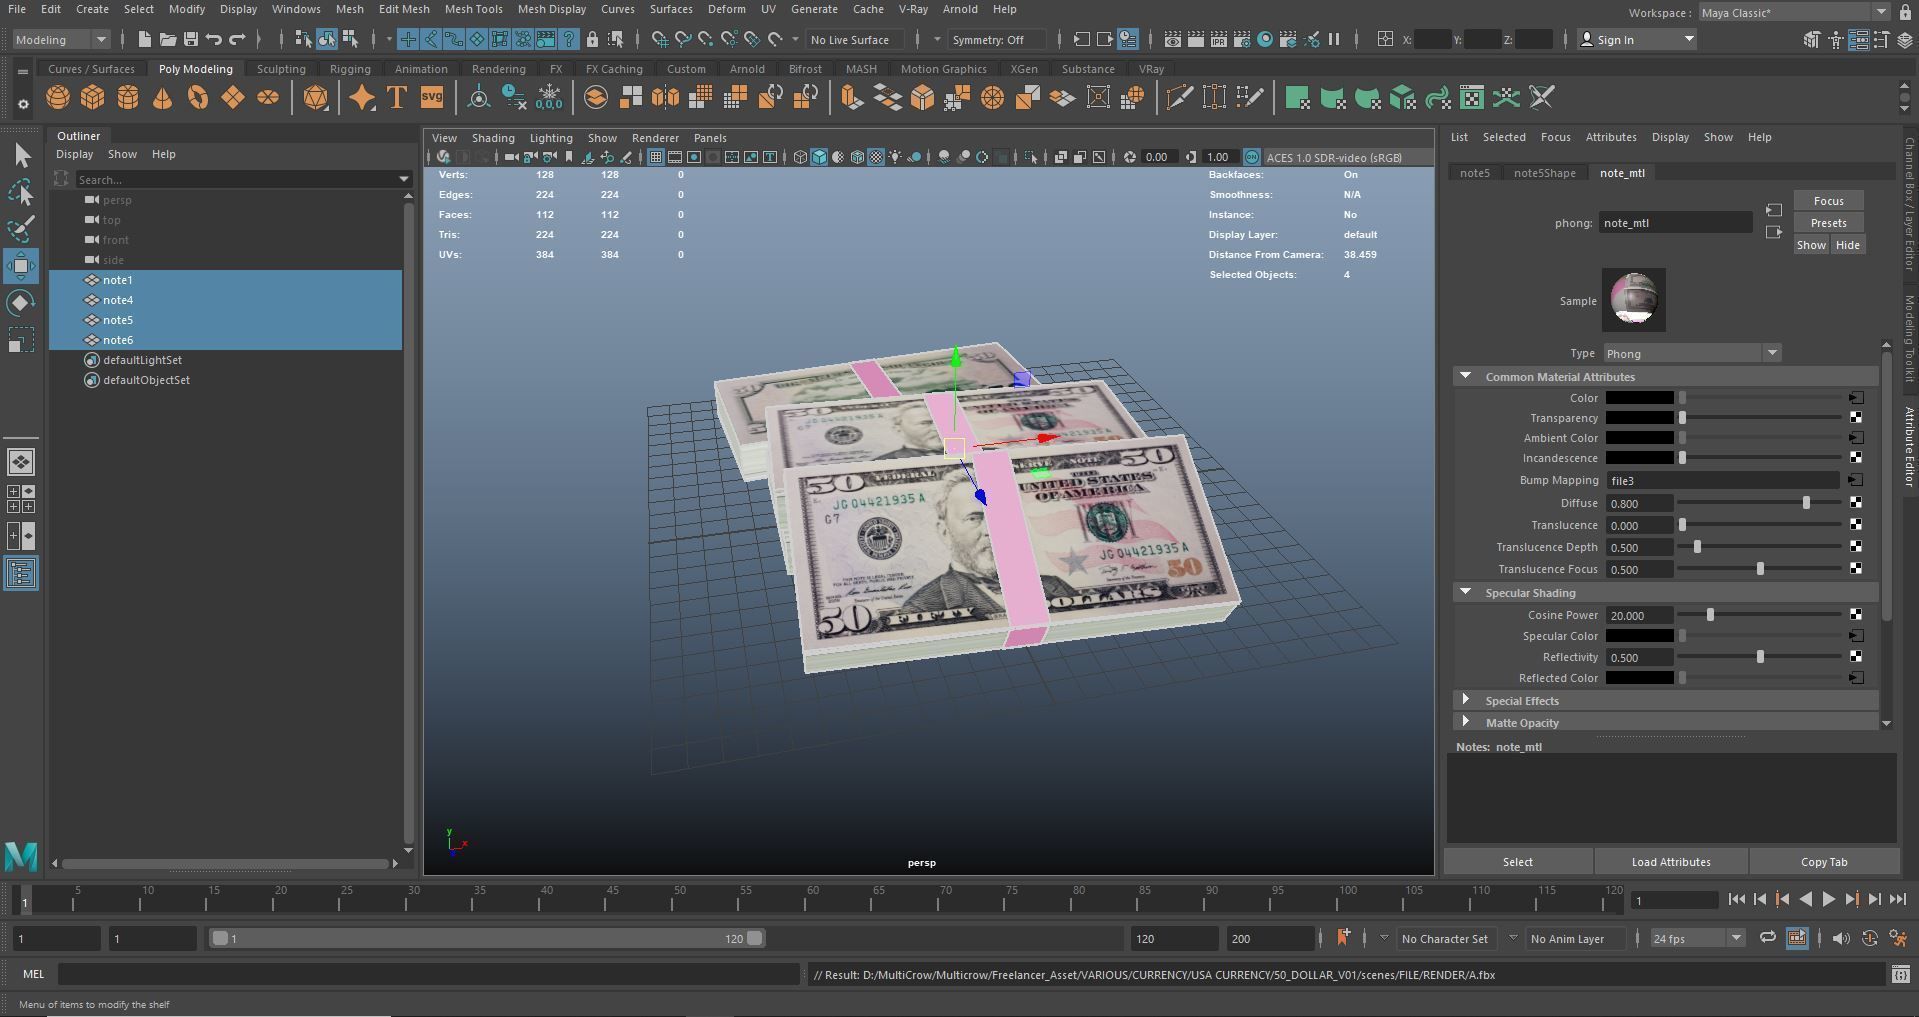Viewport: 1919px width, 1017px height.
Task: Select the Move tool in toolbox
Action: (21, 265)
